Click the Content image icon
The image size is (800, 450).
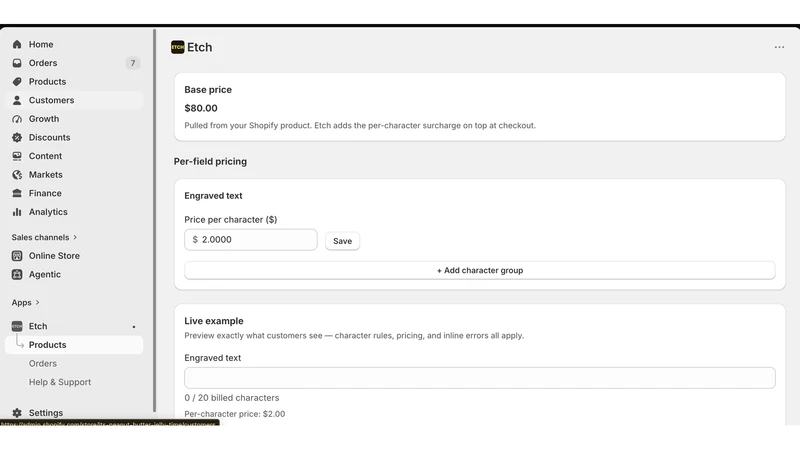coord(17,156)
